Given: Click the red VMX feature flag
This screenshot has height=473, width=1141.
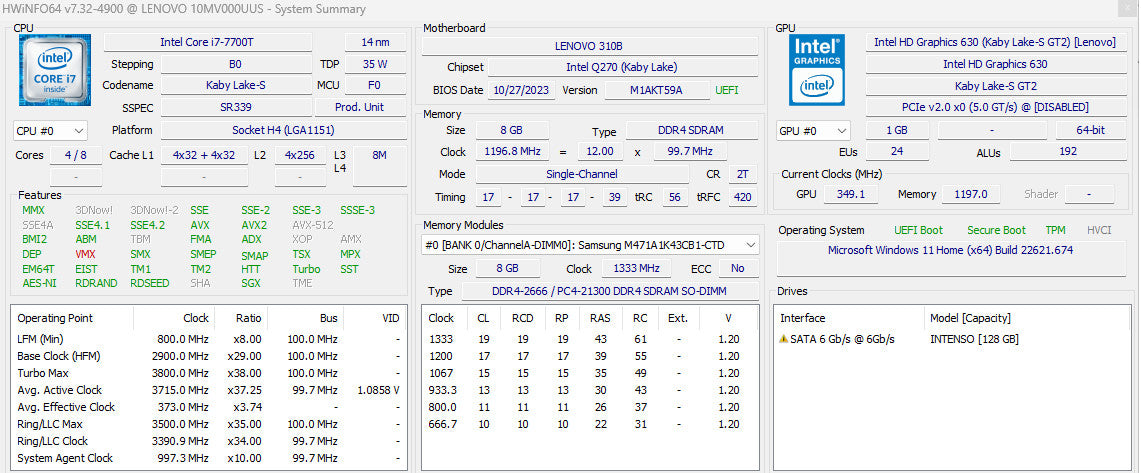Looking at the screenshot, I should (x=85, y=255).
